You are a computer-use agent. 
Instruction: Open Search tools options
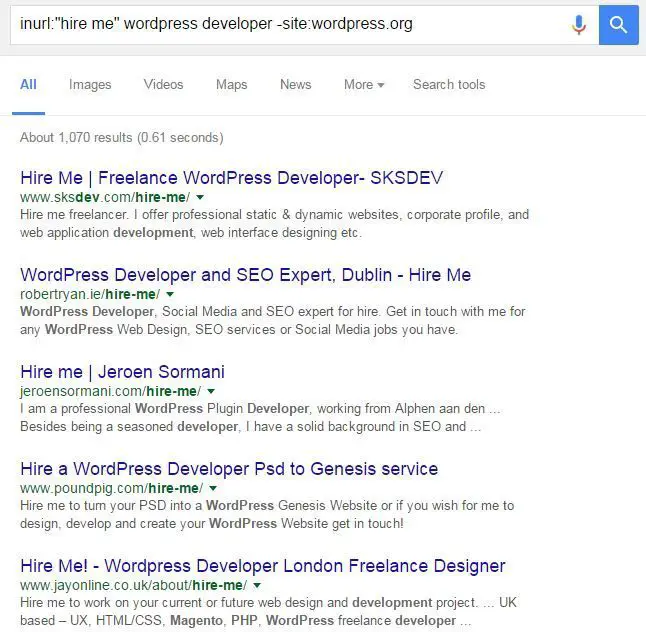449,85
